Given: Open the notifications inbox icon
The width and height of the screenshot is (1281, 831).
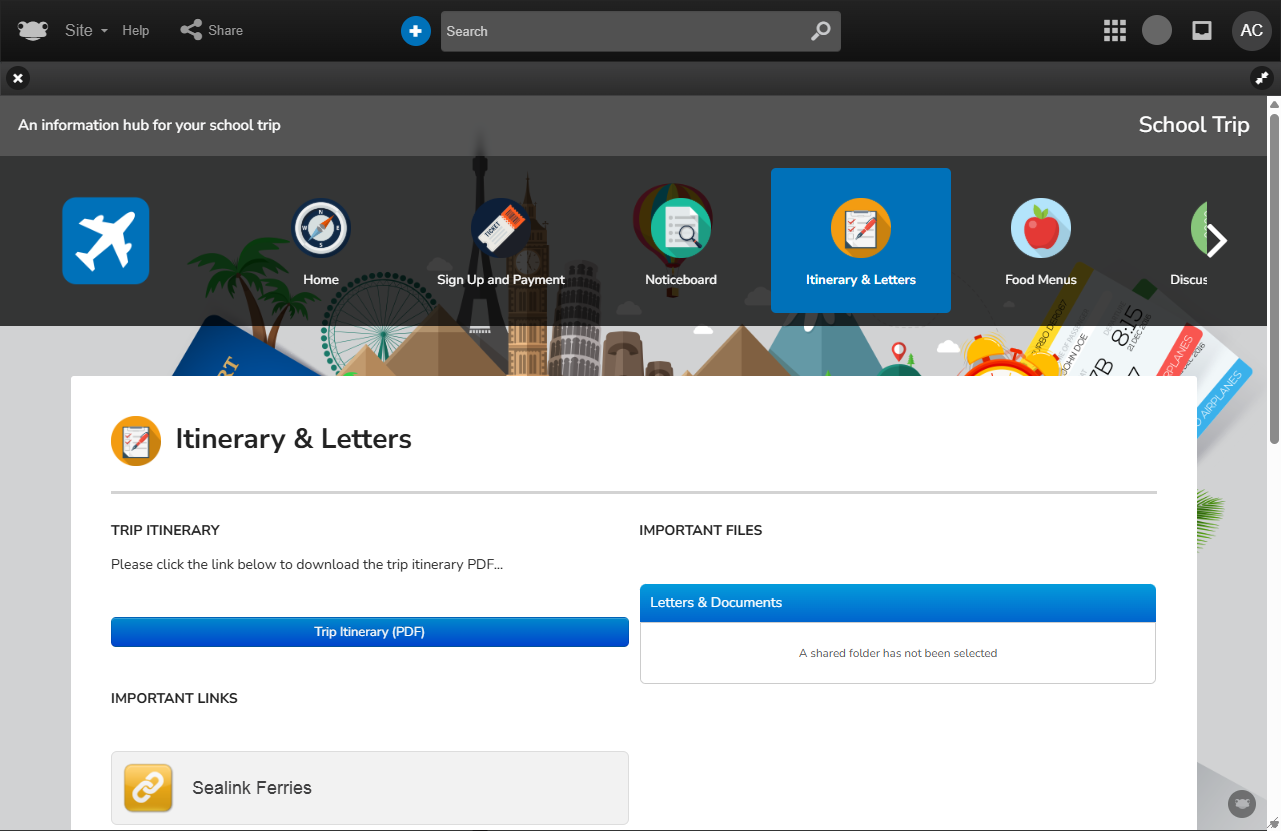Looking at the screenshot, I should tap(1202, 31).
